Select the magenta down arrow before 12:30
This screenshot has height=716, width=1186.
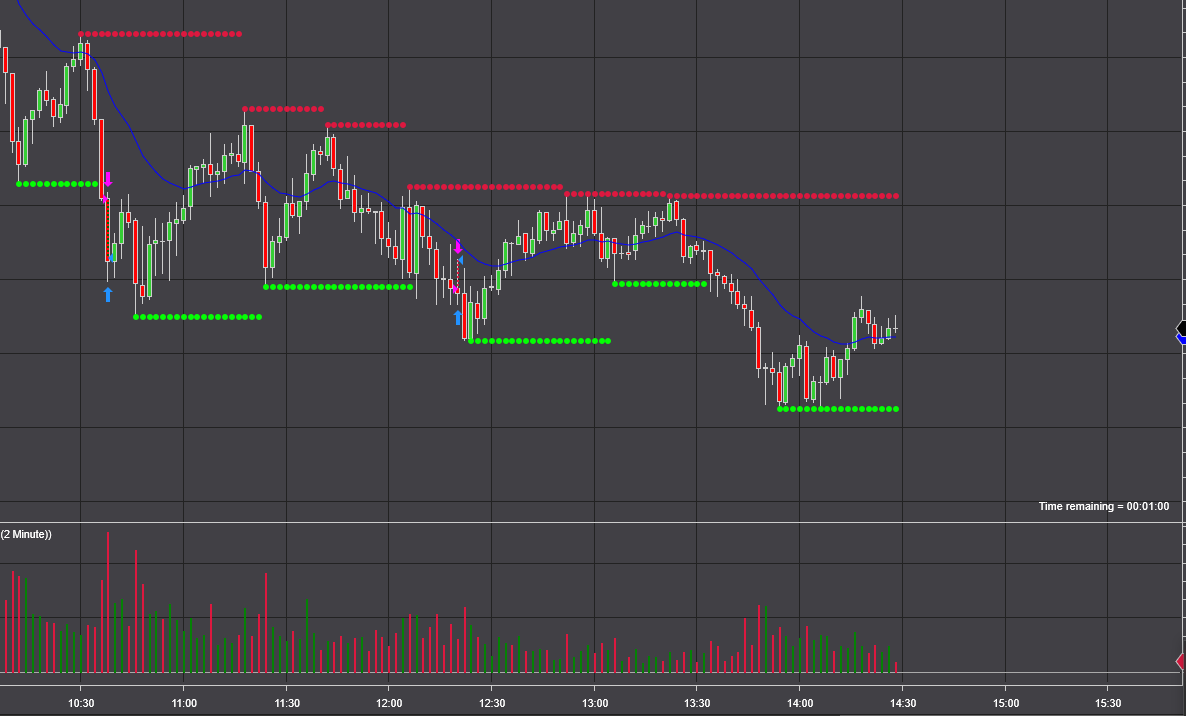tap(458, 246)
